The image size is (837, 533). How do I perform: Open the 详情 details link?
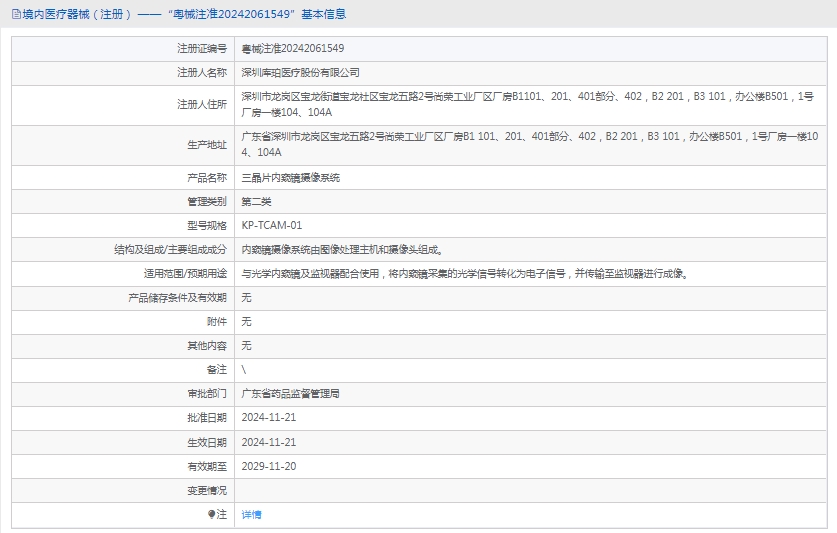pyautogui.click(x=251, y=514)
